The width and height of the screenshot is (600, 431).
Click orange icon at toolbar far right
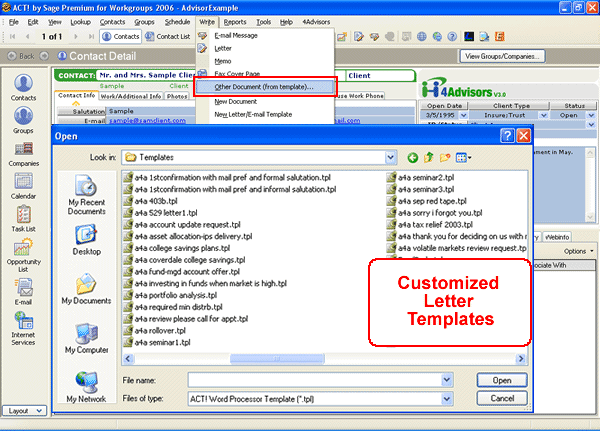click(500, 36)
